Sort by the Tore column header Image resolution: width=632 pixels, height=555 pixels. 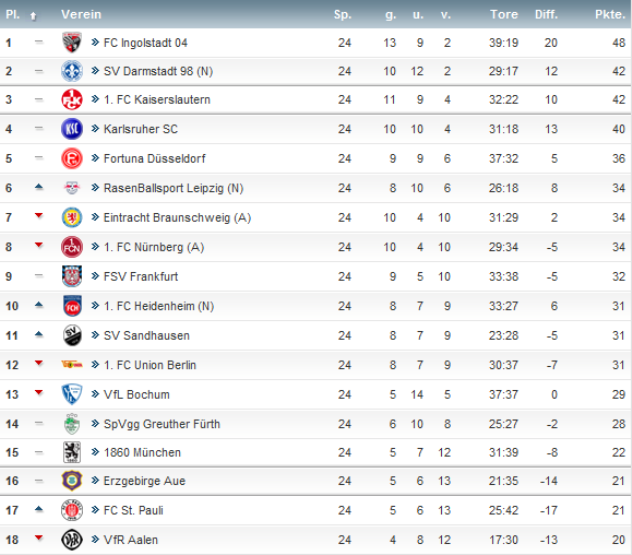tap(504, 15)
